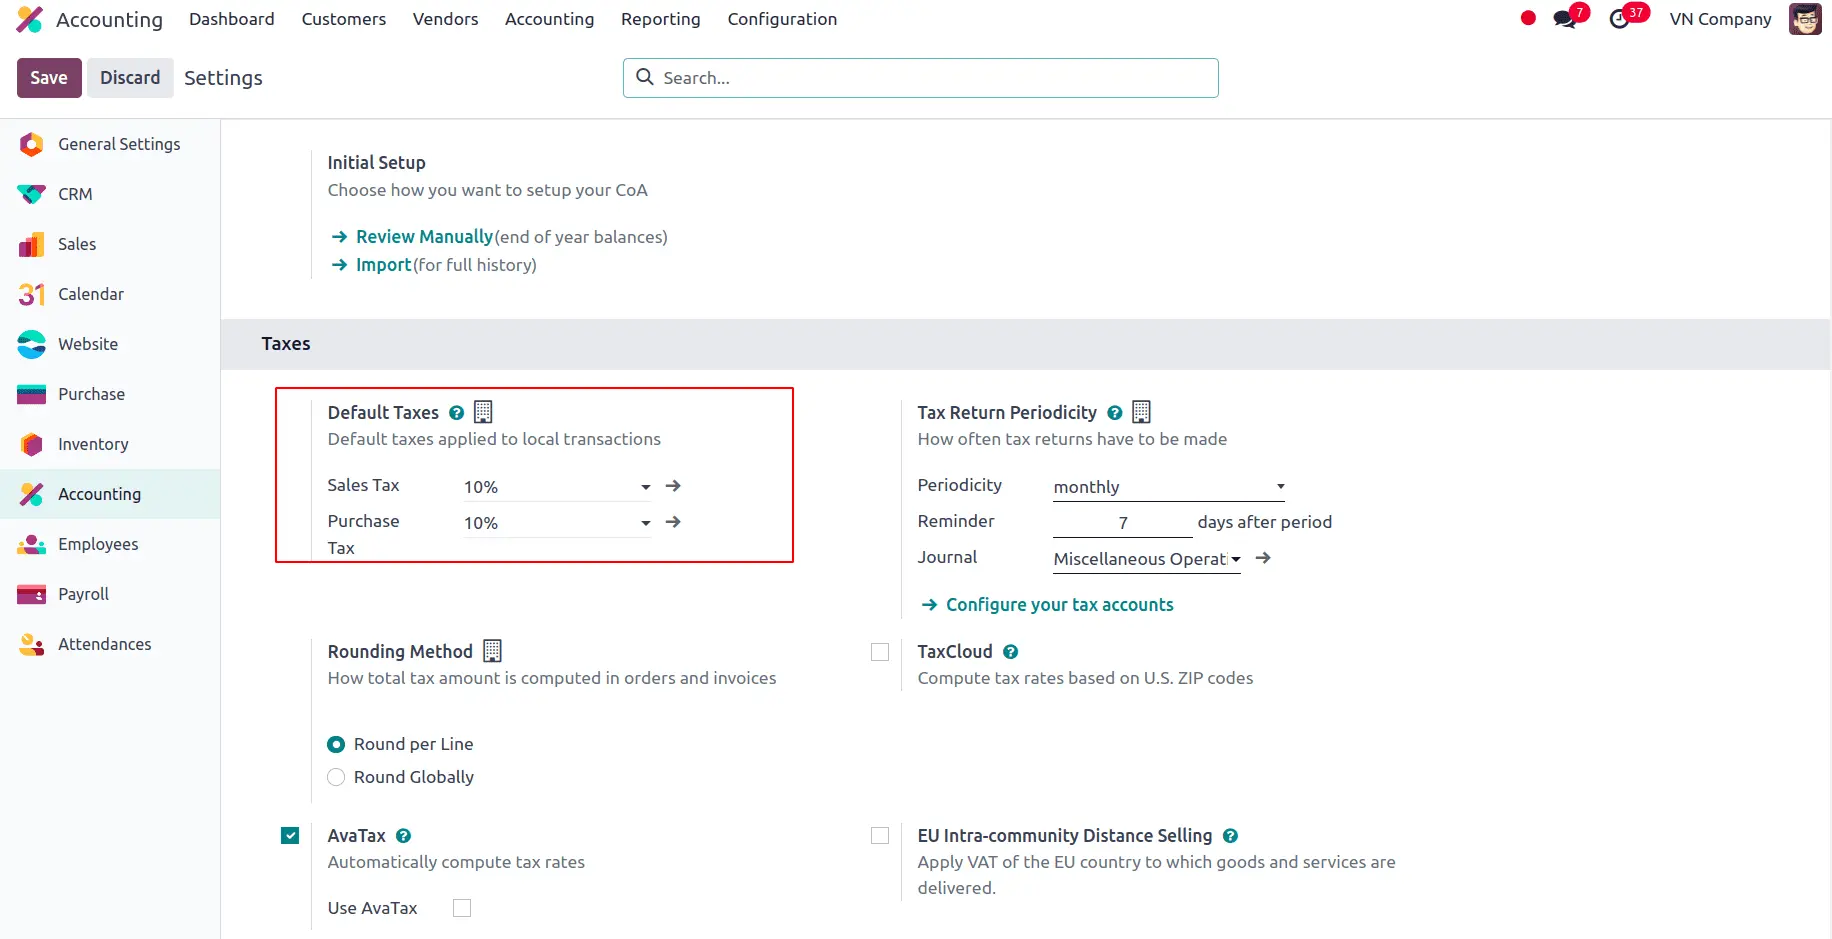1832x939 pixels.
Task: Open the Reporting menu
Action: 660,19
